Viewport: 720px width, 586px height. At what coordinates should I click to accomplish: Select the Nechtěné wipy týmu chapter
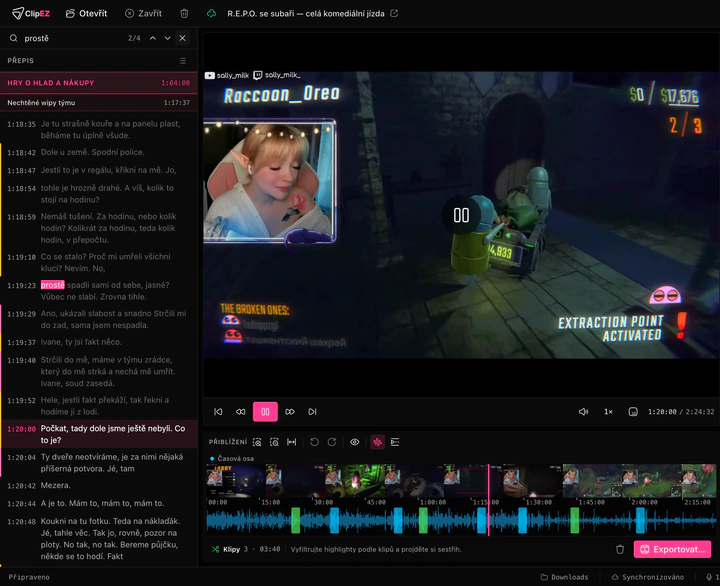pyautogui.click(x=99, y=102)
